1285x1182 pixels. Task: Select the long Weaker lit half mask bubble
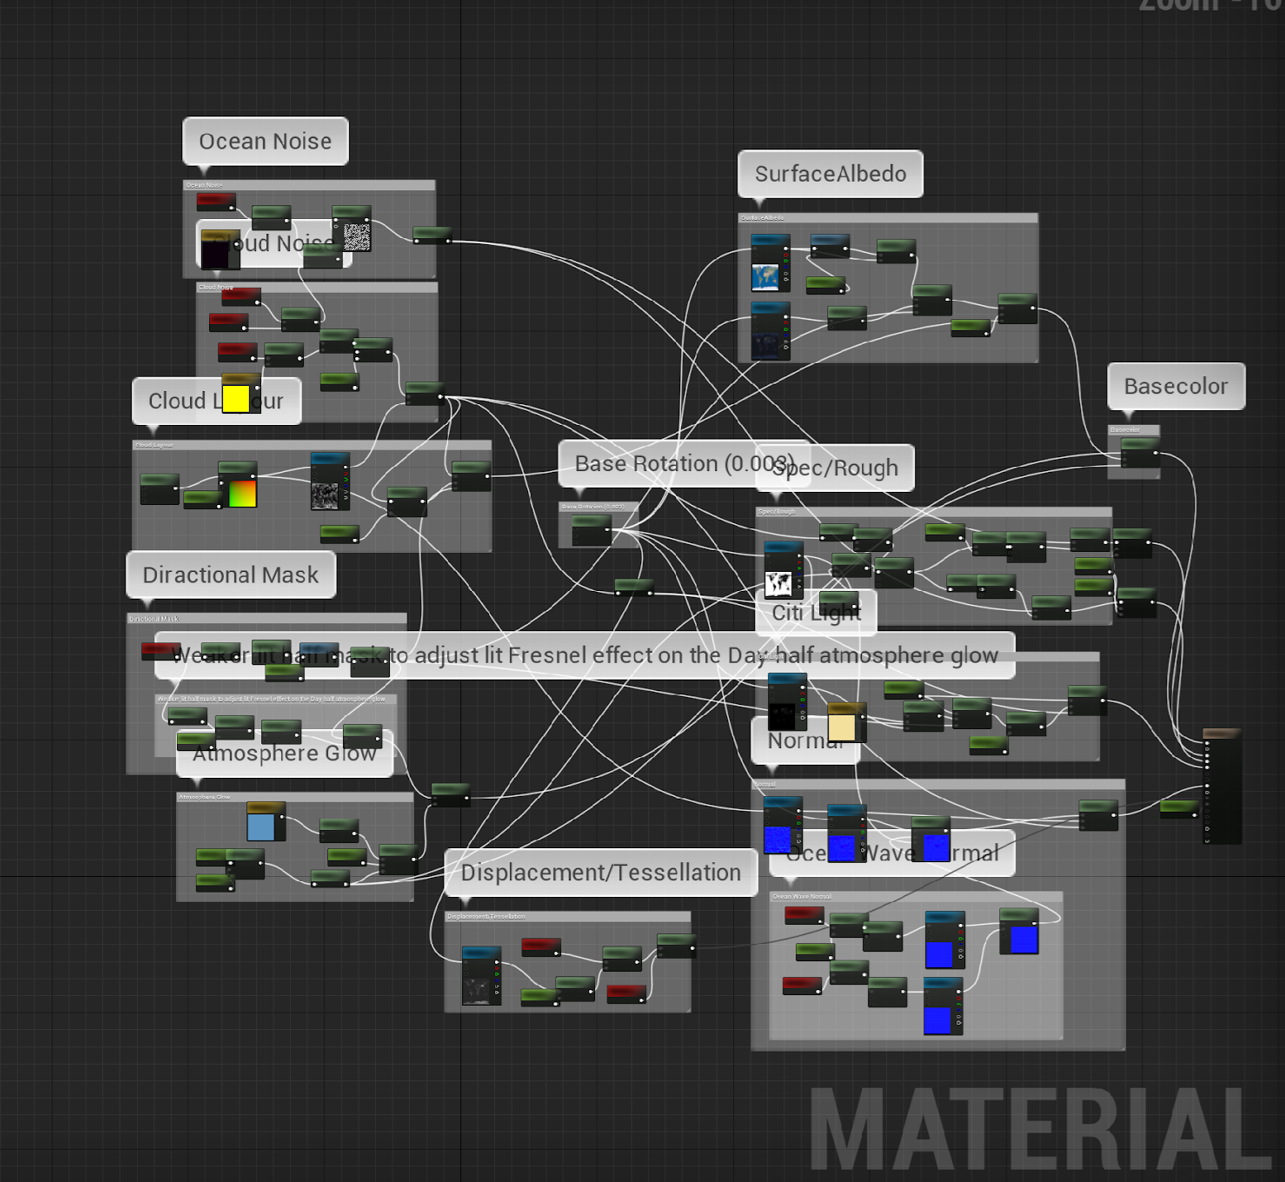tap(585, 655)
